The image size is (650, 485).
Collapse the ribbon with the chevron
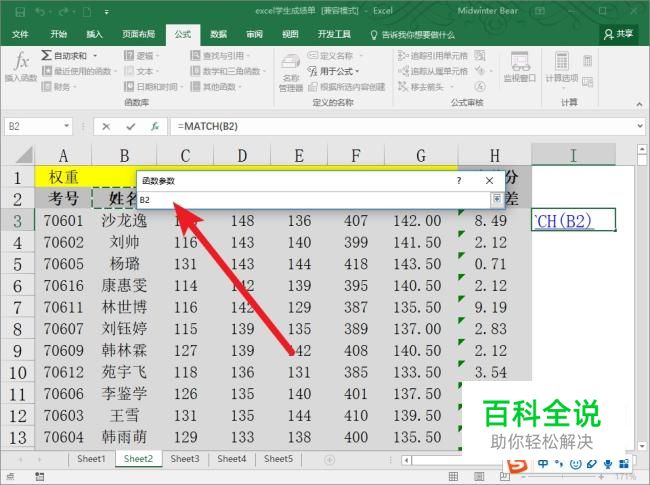tap(639, 104)
